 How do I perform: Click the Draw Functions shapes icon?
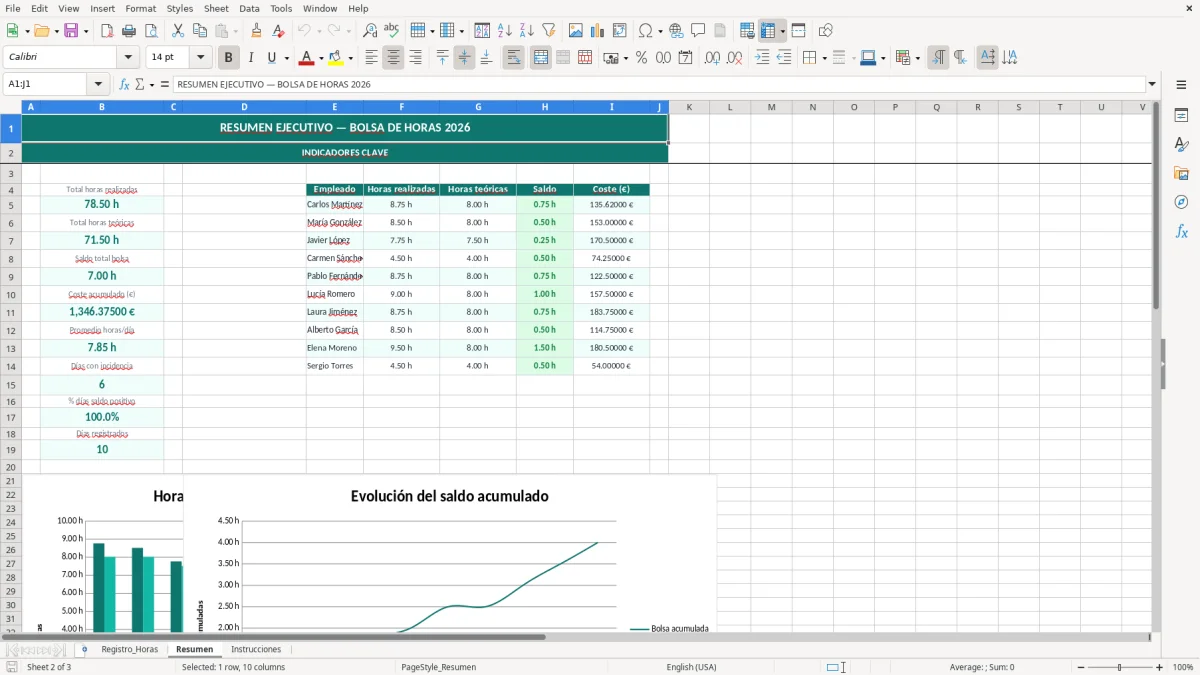[x=826, y=31]
